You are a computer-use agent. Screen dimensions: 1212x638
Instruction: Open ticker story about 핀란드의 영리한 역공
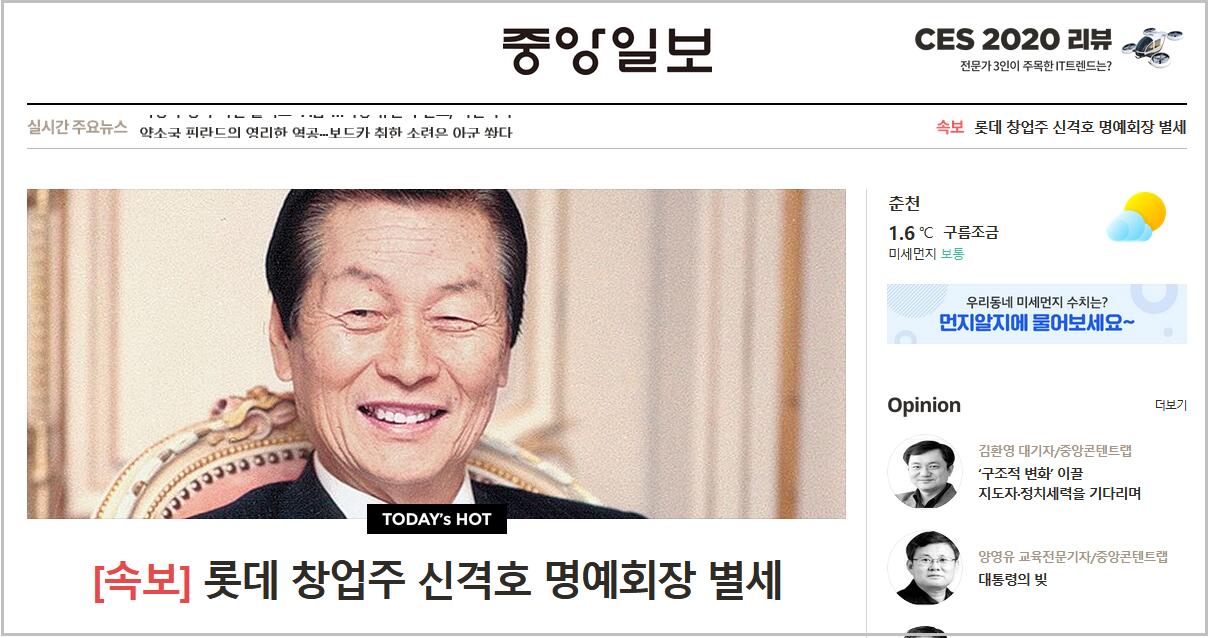(x=326, y=132)
